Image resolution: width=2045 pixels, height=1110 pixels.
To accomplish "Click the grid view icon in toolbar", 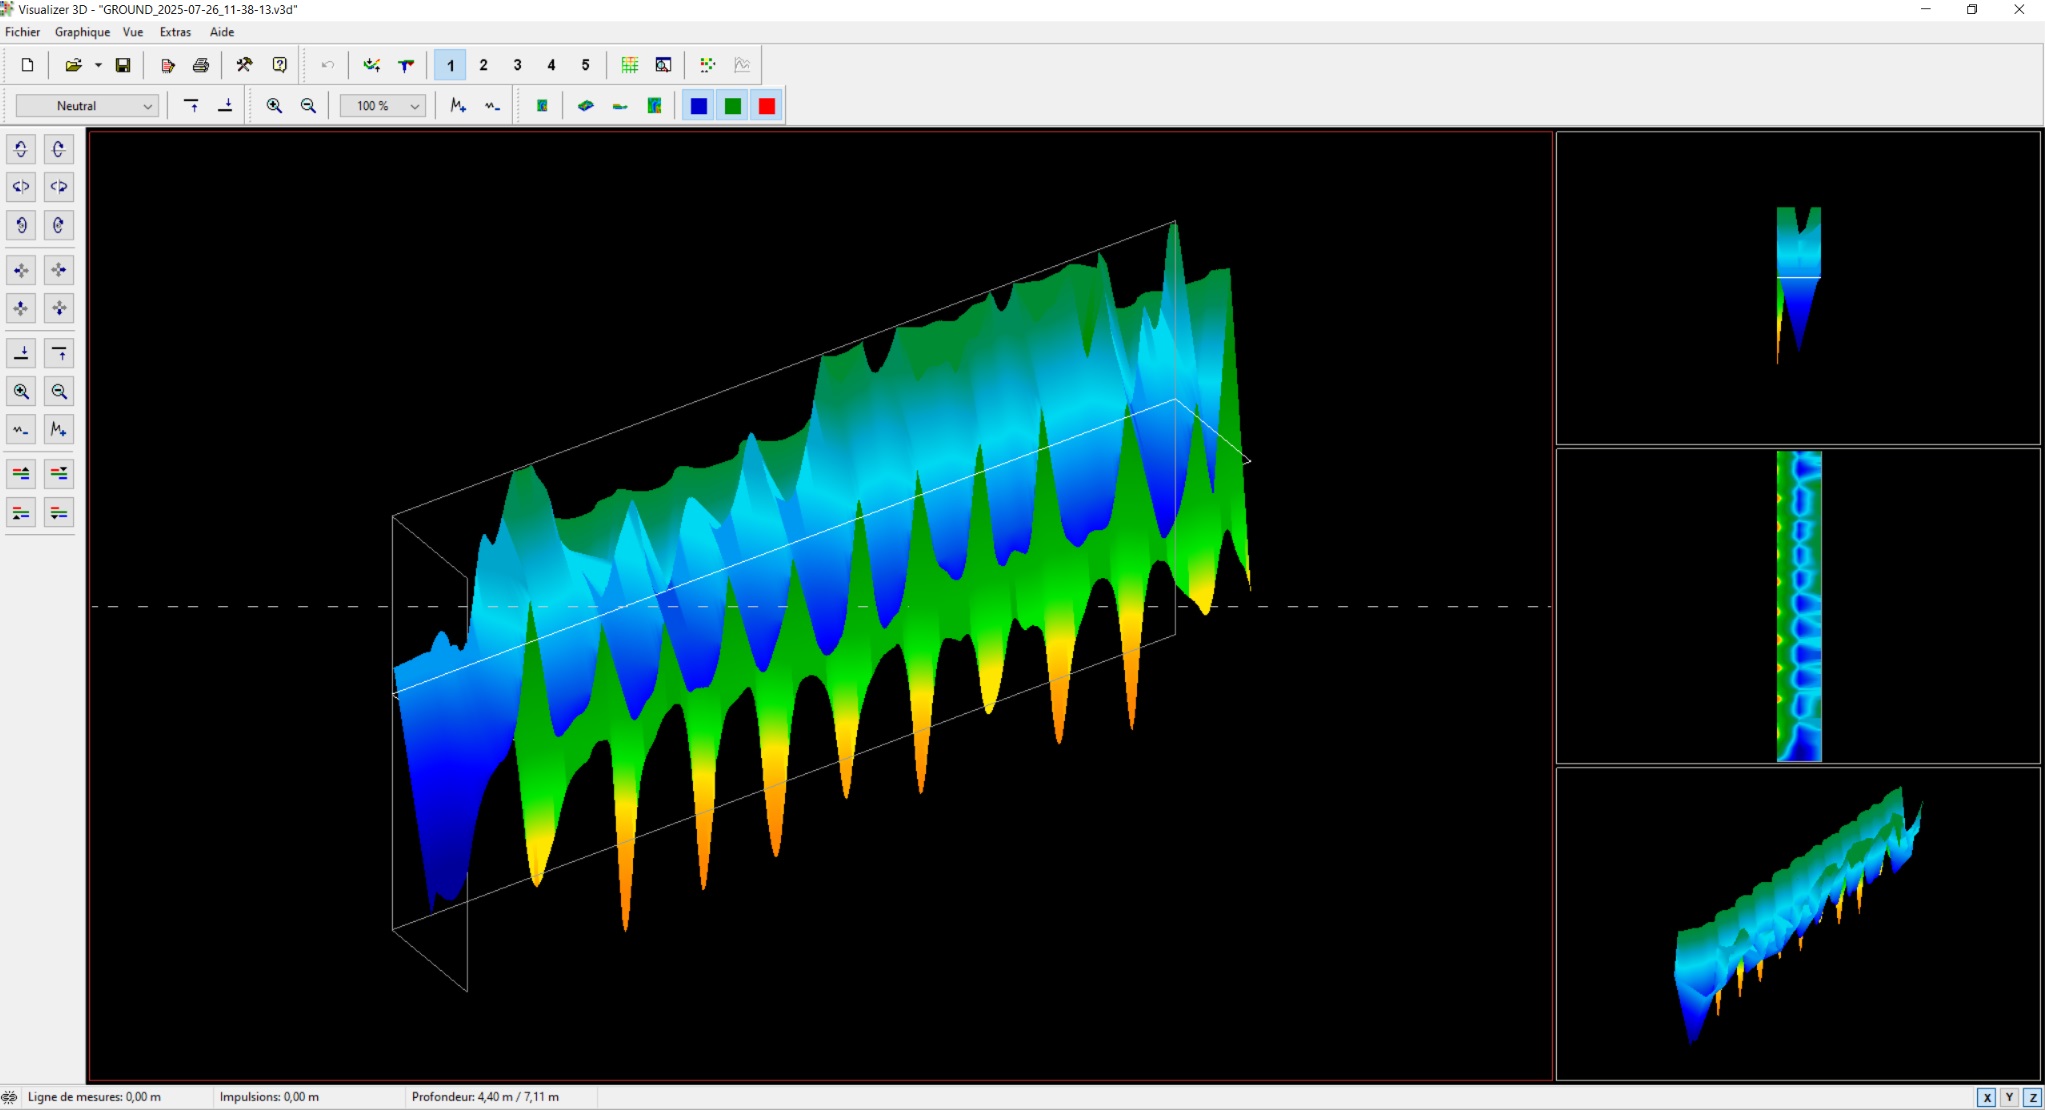I will tap(629, 65).
